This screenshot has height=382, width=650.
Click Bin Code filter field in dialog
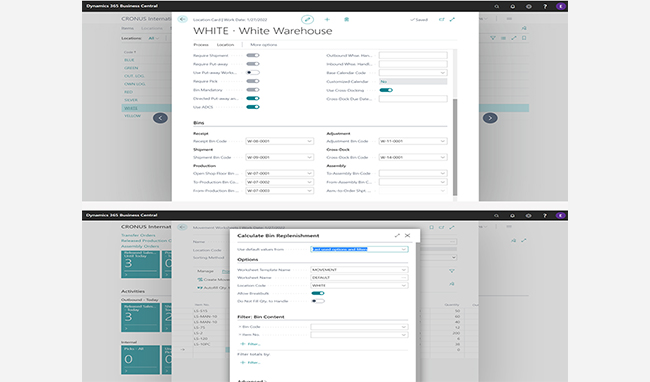coord(359,327)
